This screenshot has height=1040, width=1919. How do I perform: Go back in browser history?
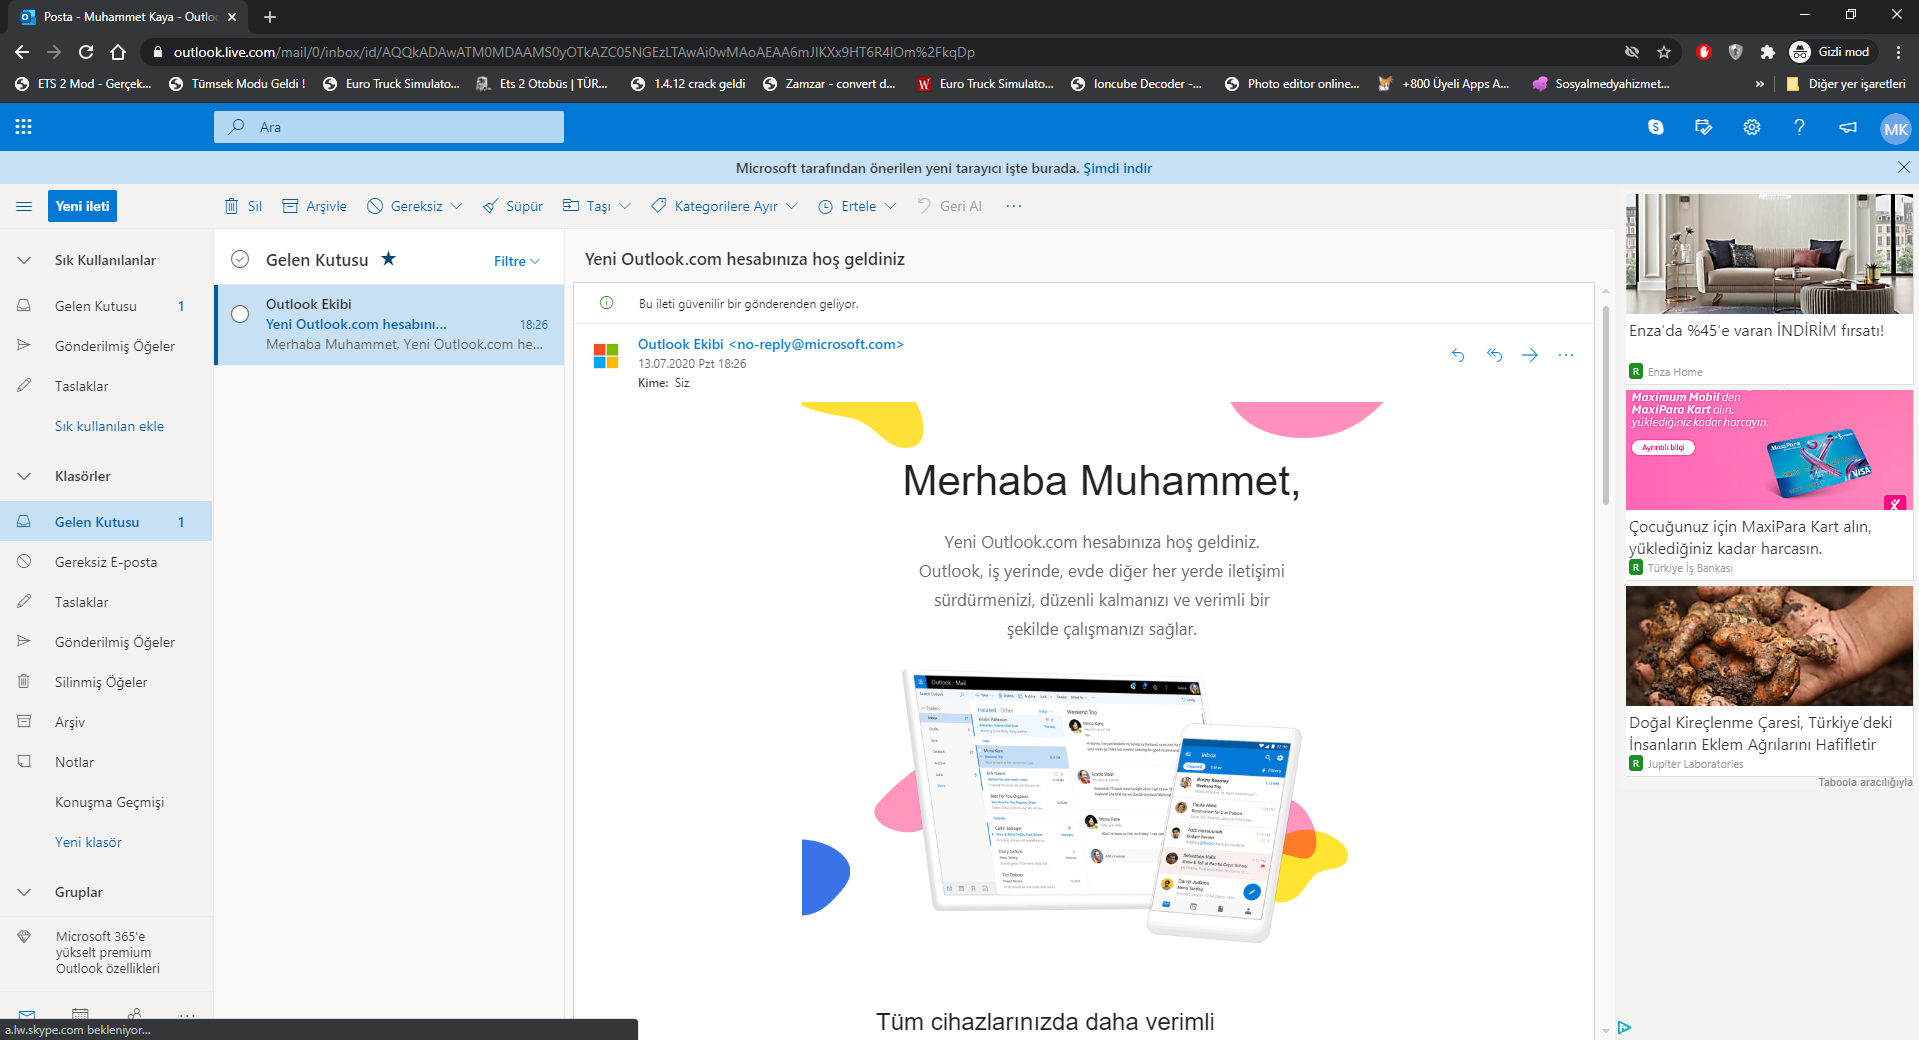point(22,52)
